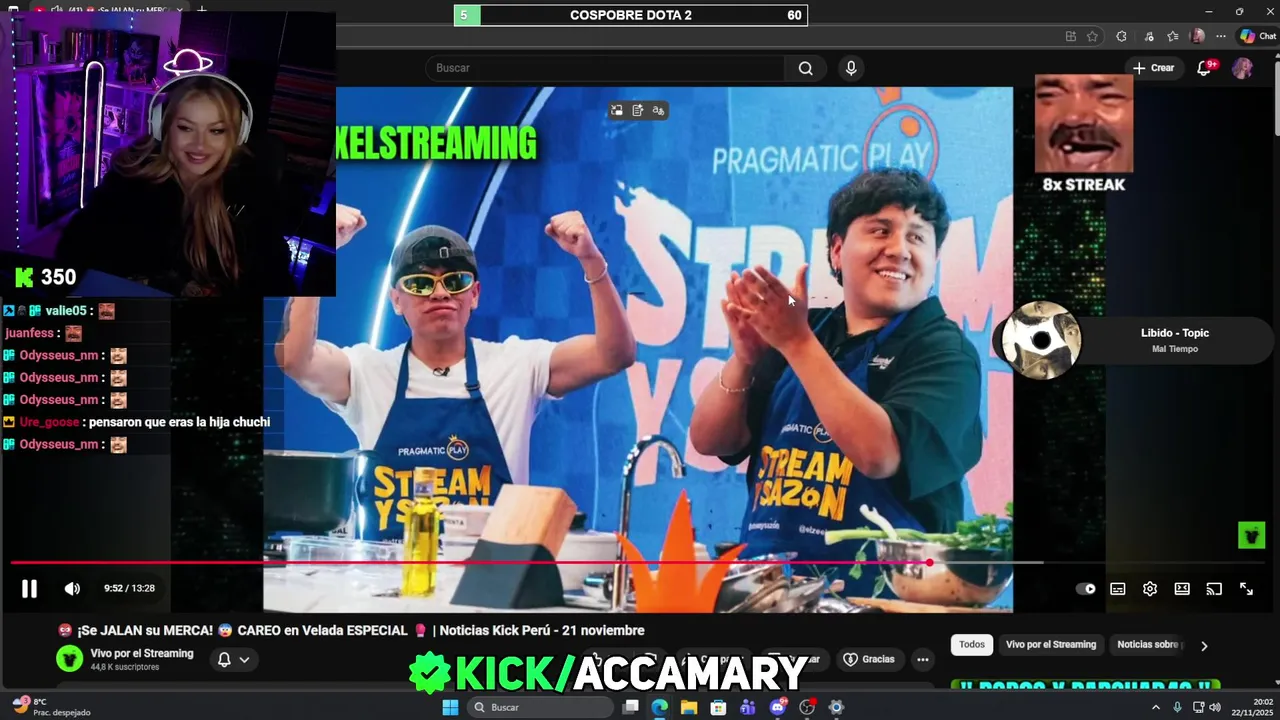The width and height of the screenshot is (1280, 720).
Task: Mute the video volume speaker icon
Action: tap(72, 589)
